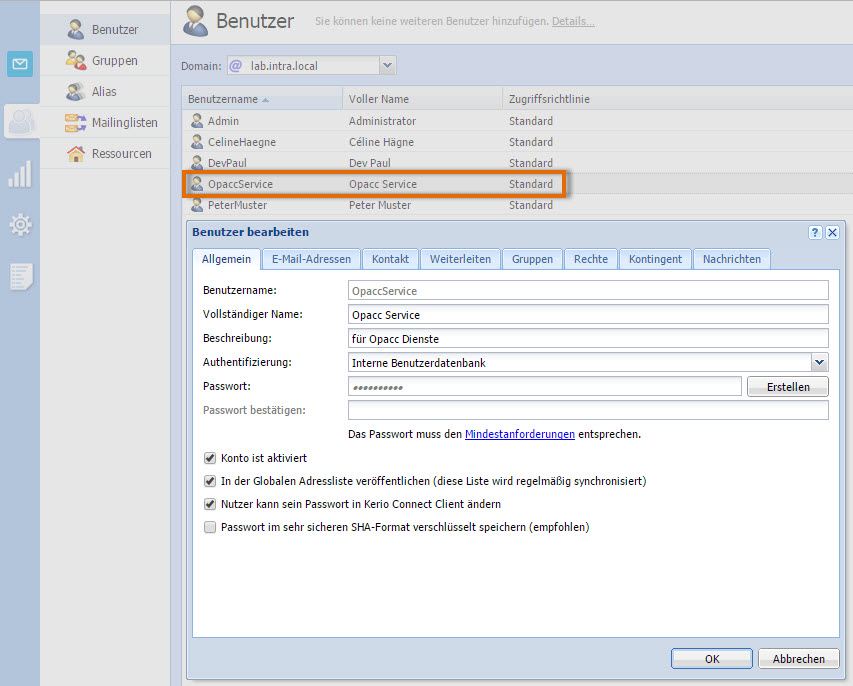Select the Authentifizierung 'Interne Benutzerdatenbank' combo box
This screenshot has height=686, width=853.
coord(588,362)
